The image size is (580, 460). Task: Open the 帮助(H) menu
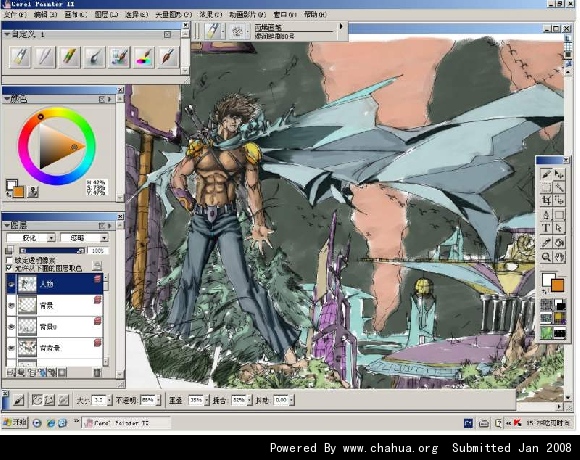(x=315, y=15)
